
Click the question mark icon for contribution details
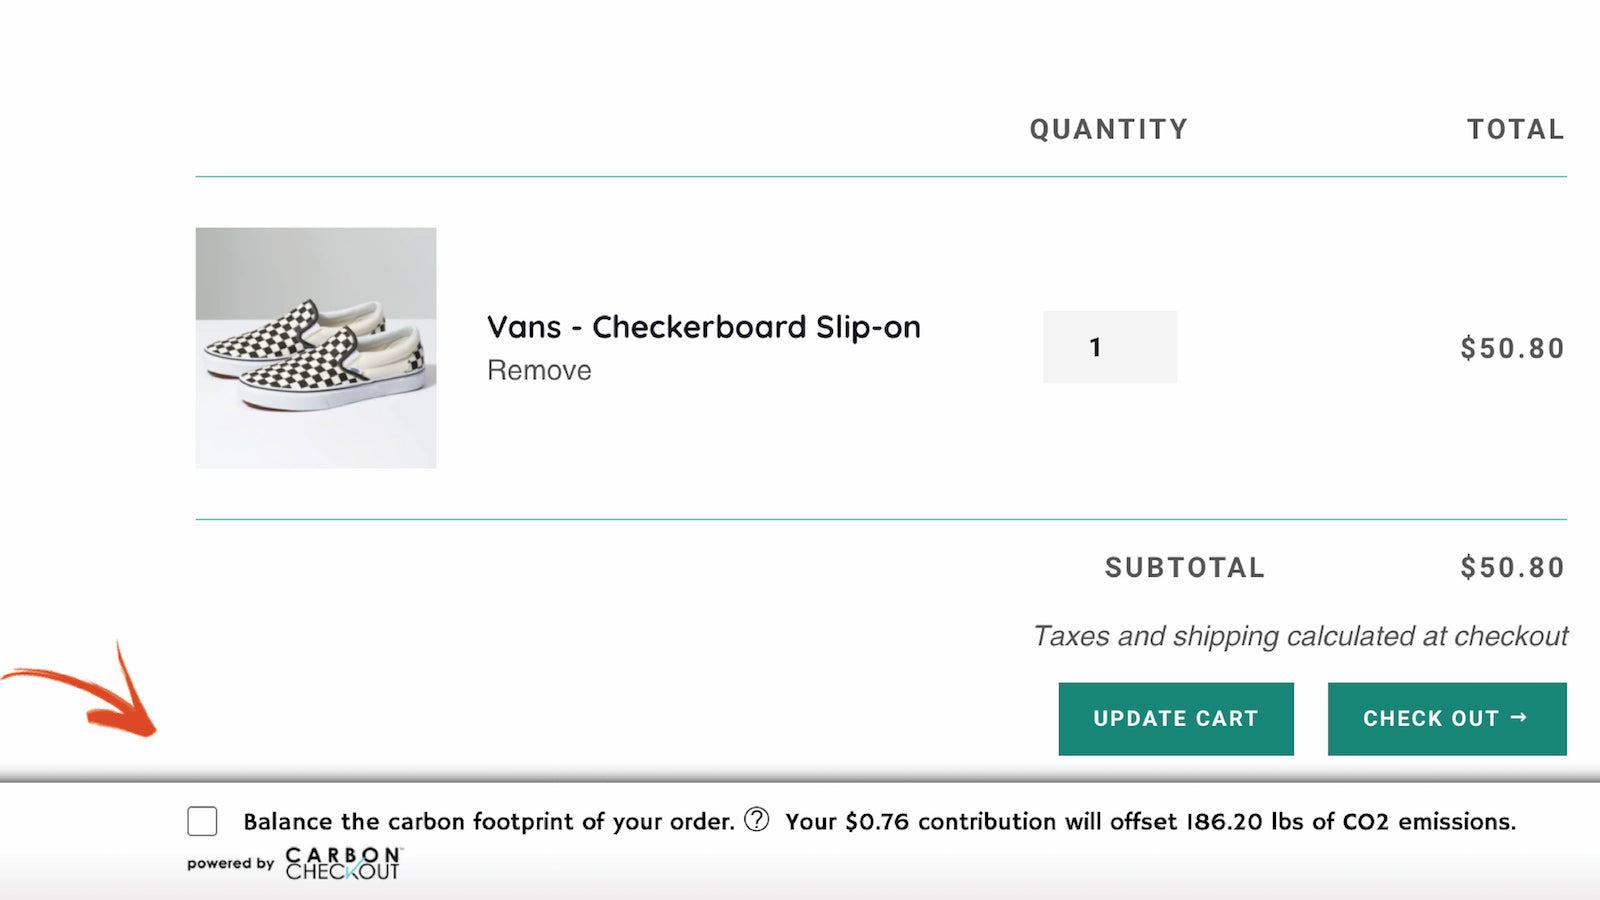point(758,819)
